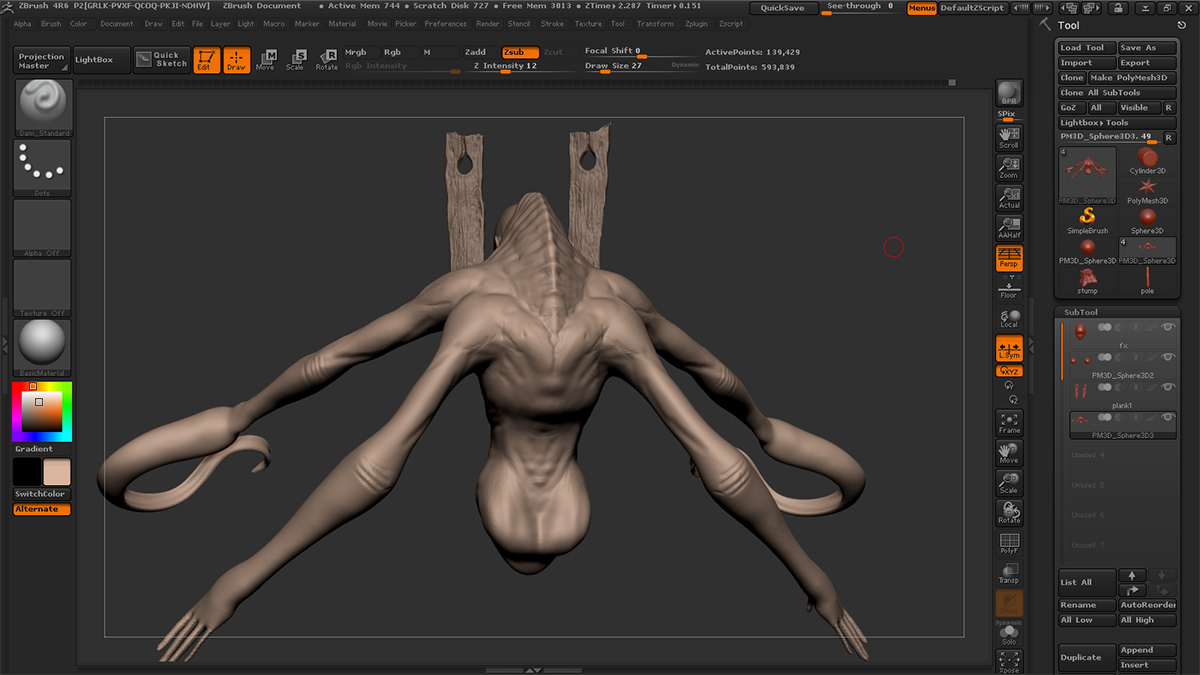1200x675 pixels.
Task: Open the Stroke menu
Action: click(x=552, y=23)
